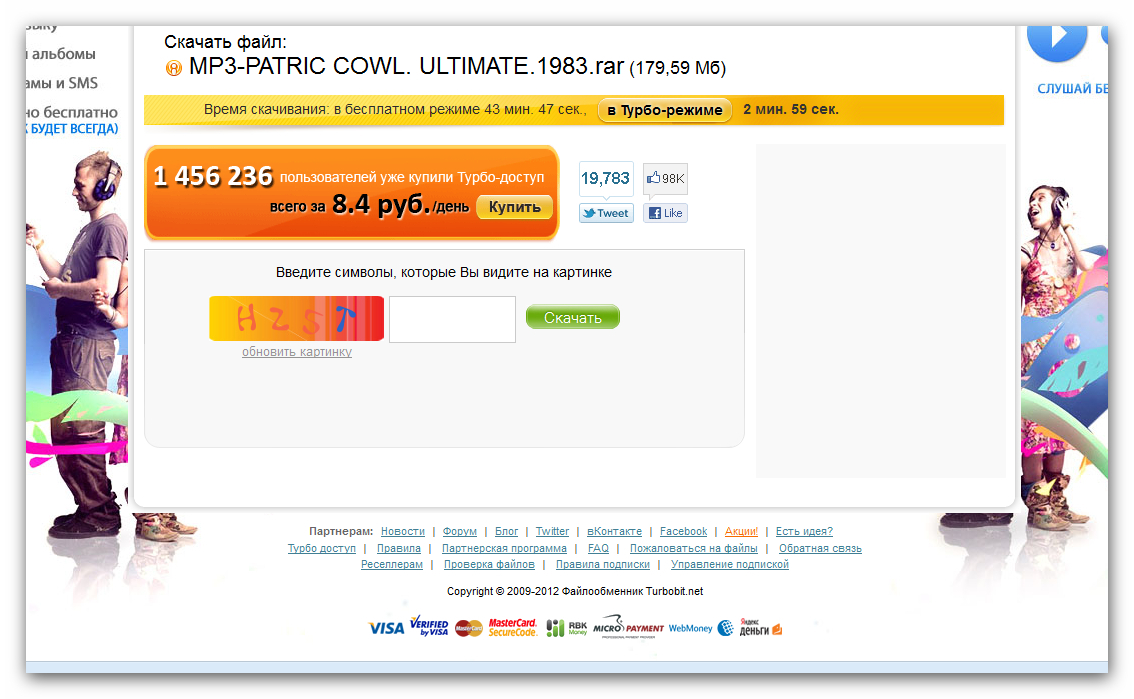Open the Турбо доступ footer link
Screen dimensions: 1134x699
pyautogui.click(x=322, y=549)
